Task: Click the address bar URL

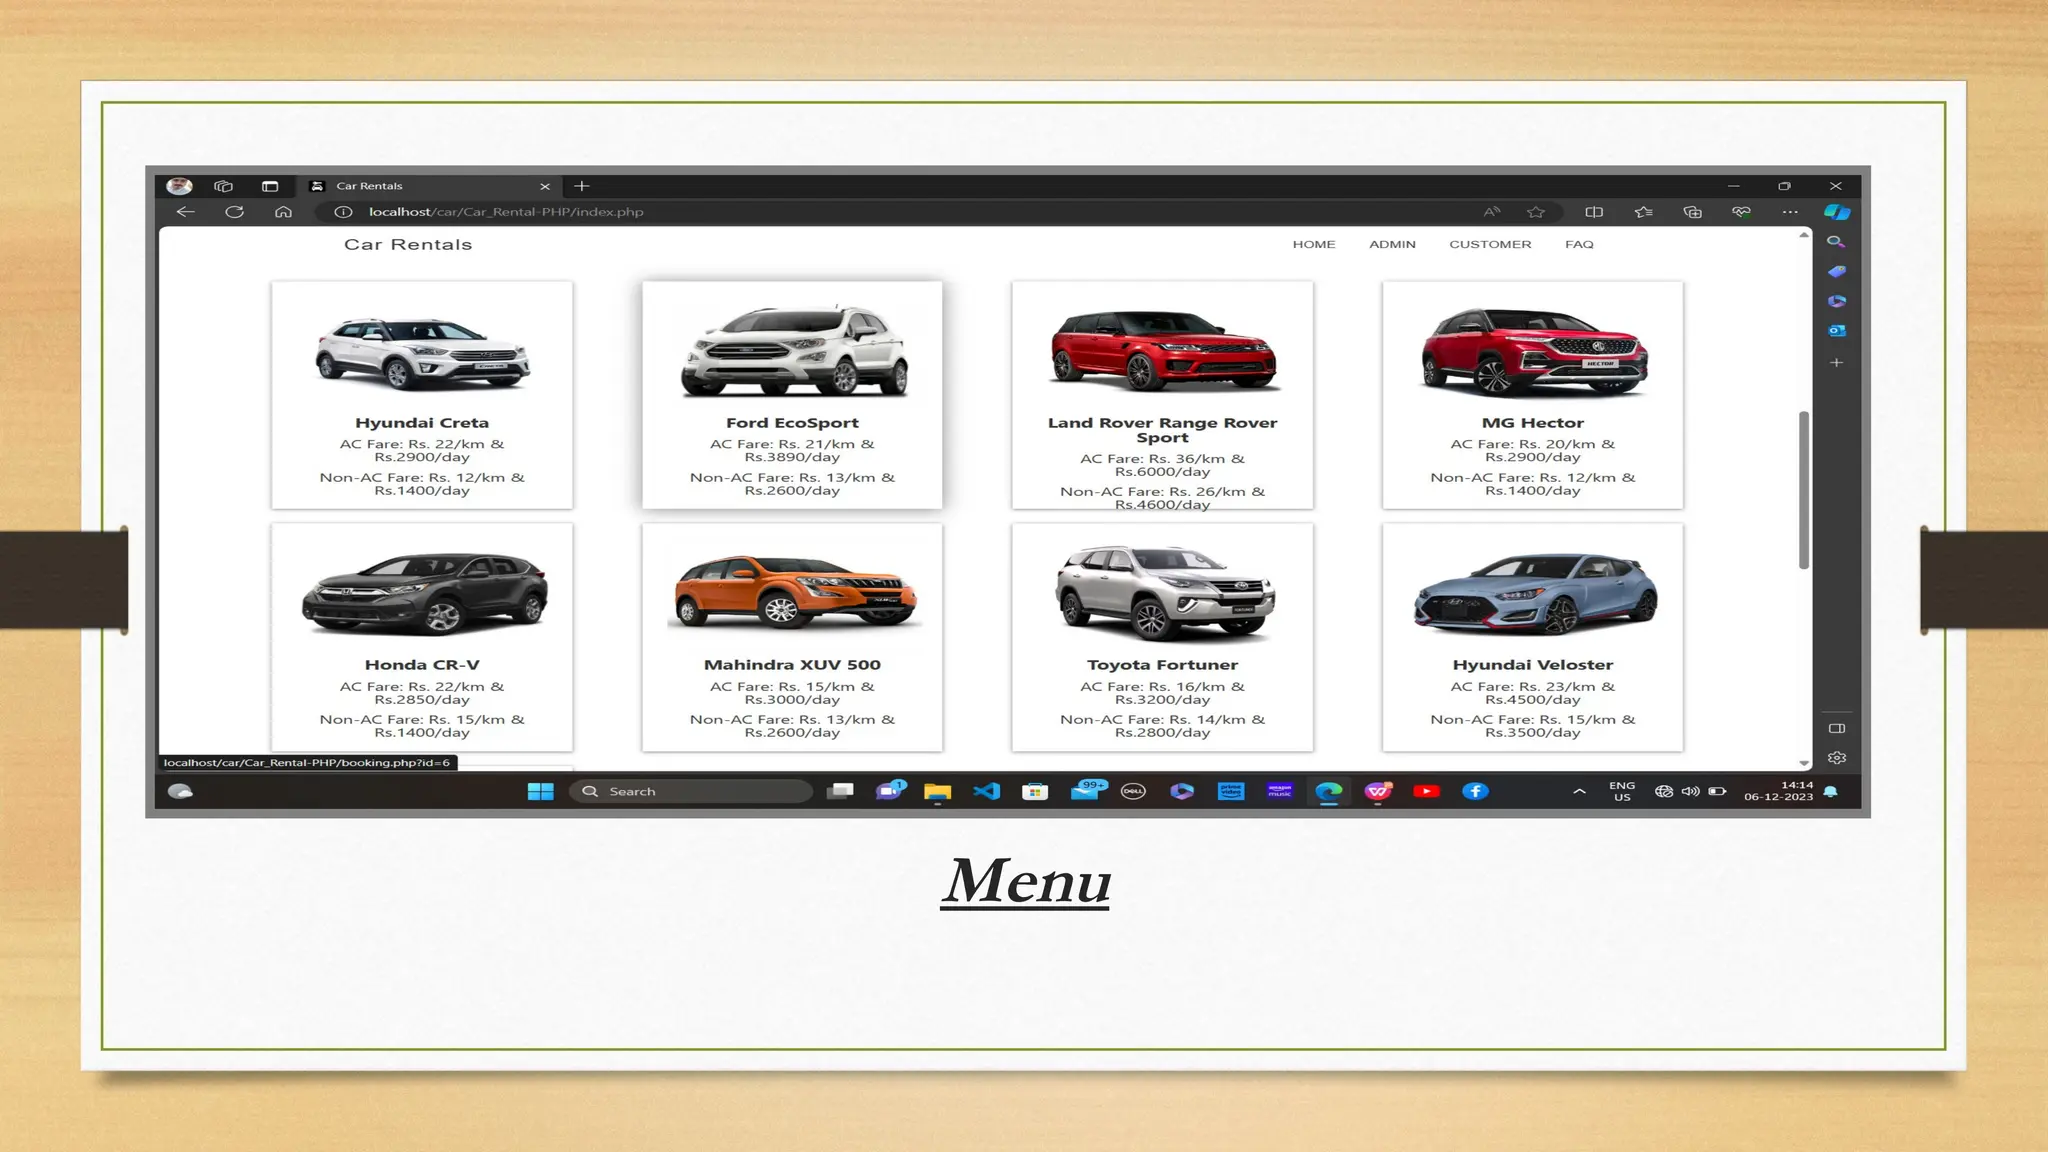Action: [505, 212]
